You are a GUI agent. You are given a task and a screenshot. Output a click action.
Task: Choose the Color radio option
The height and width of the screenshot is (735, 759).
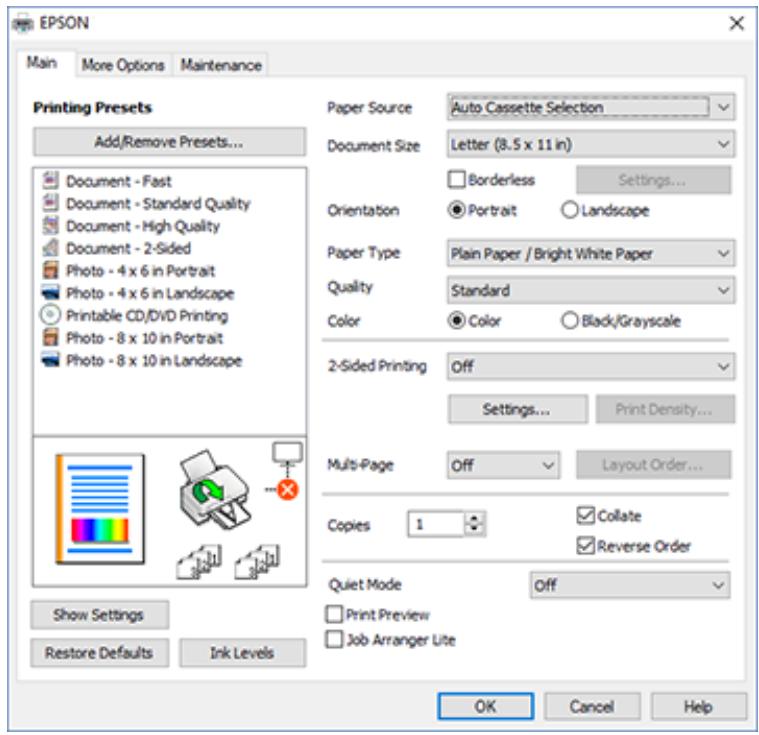pos(456,321)
